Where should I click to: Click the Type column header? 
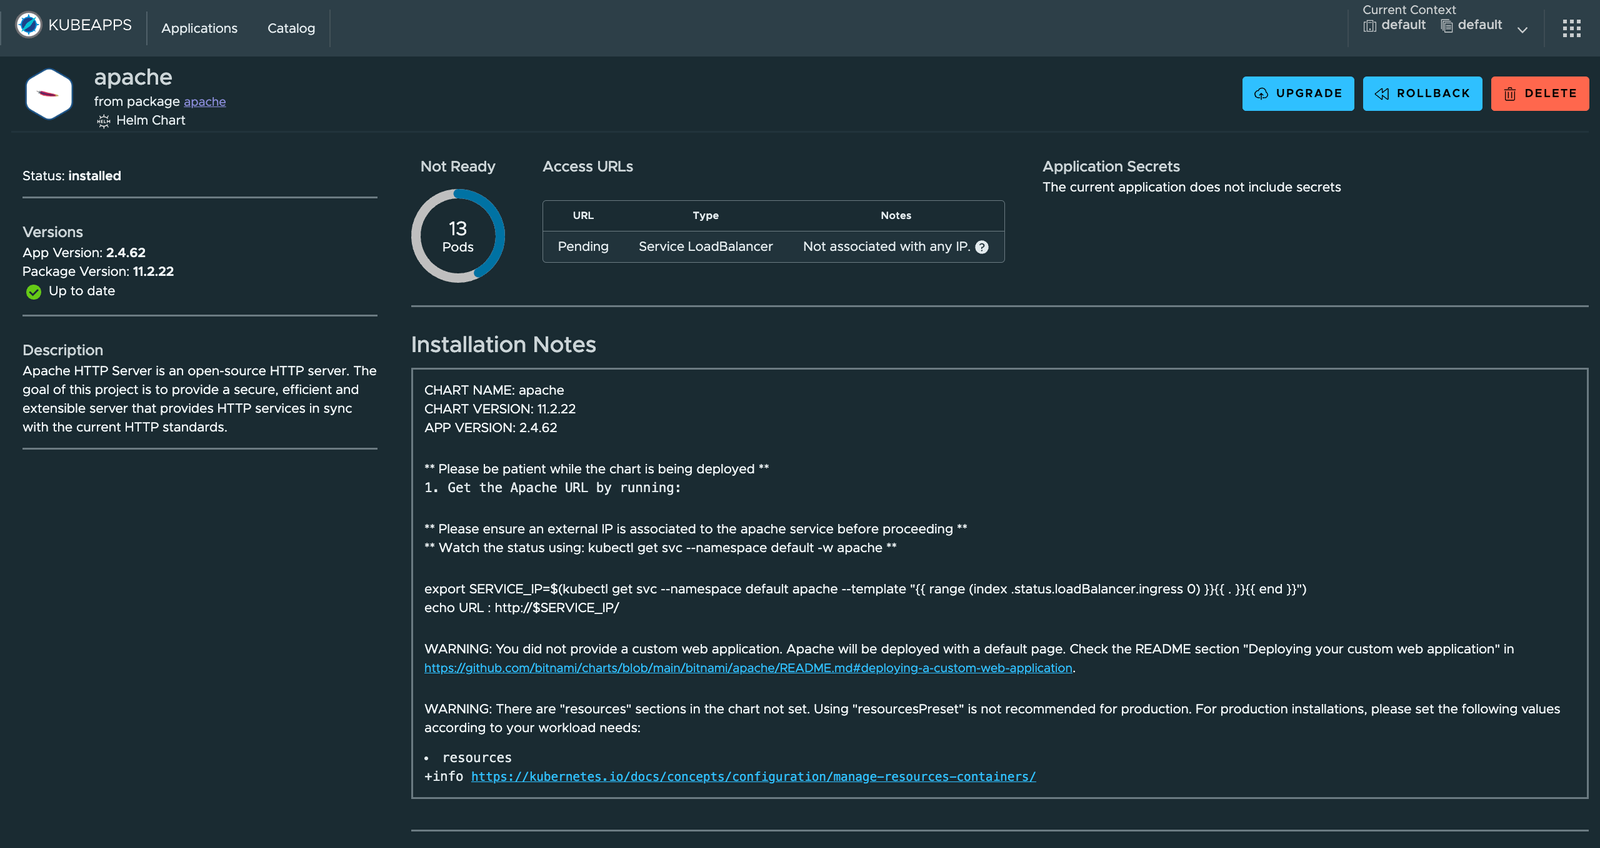click(706, 216)
